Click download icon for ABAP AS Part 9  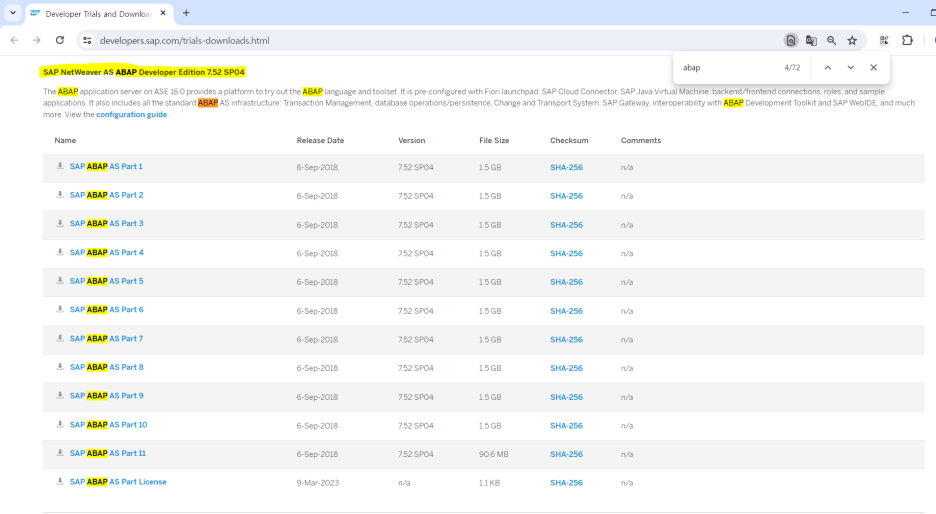tap(60, 395)
